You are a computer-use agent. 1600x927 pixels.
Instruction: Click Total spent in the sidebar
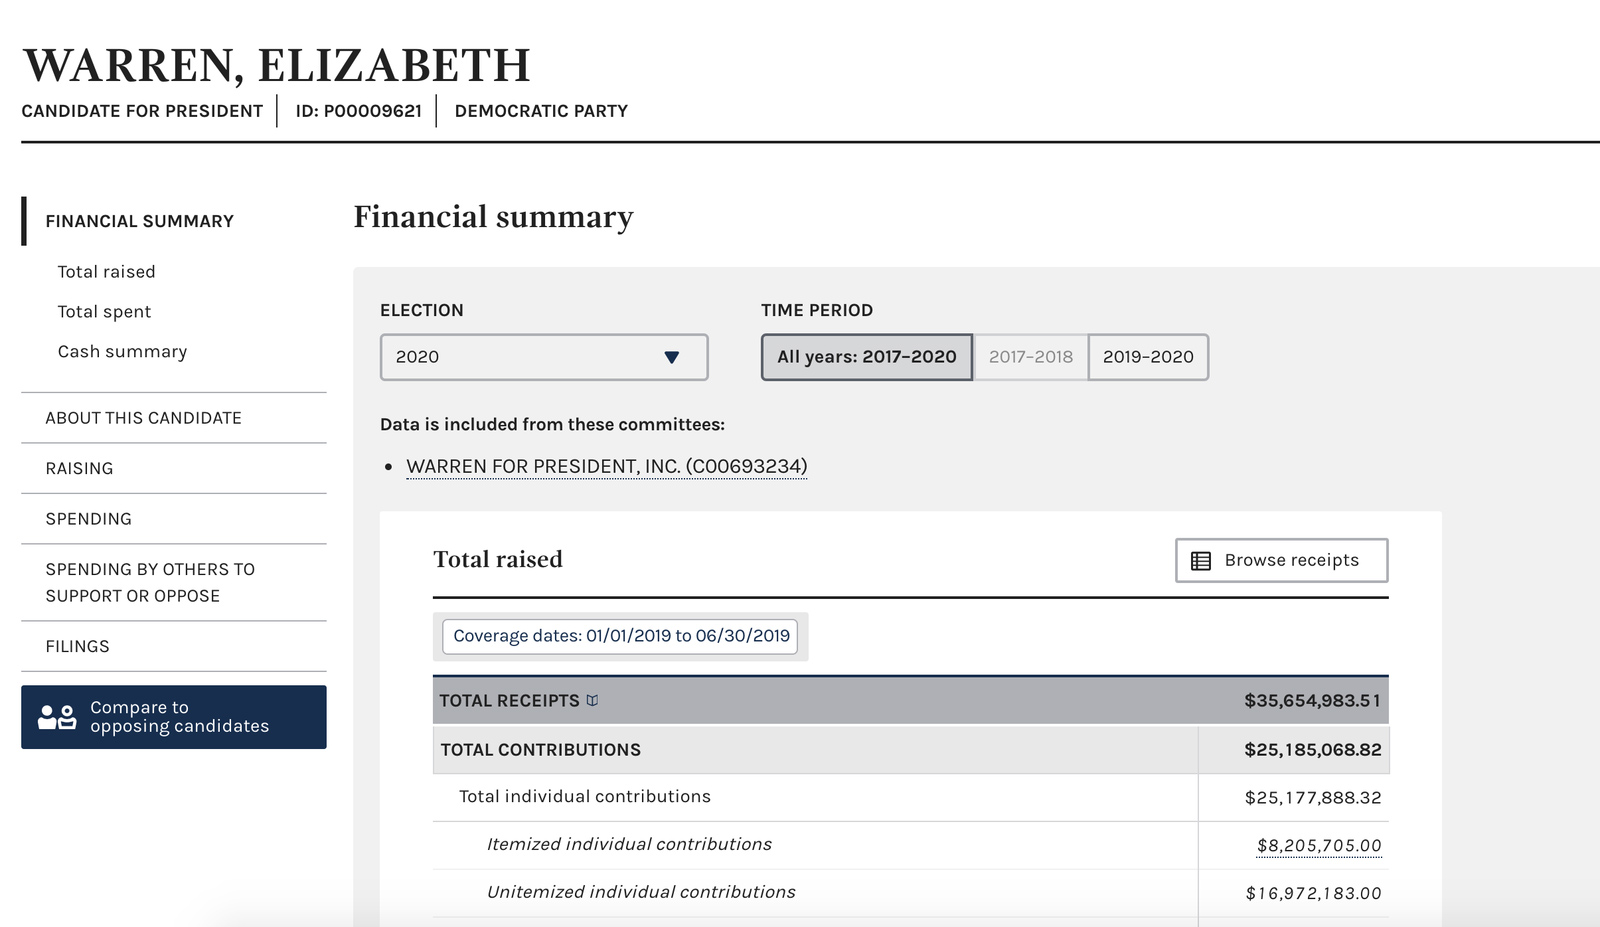pyautogui.click(x=104, y=311)
